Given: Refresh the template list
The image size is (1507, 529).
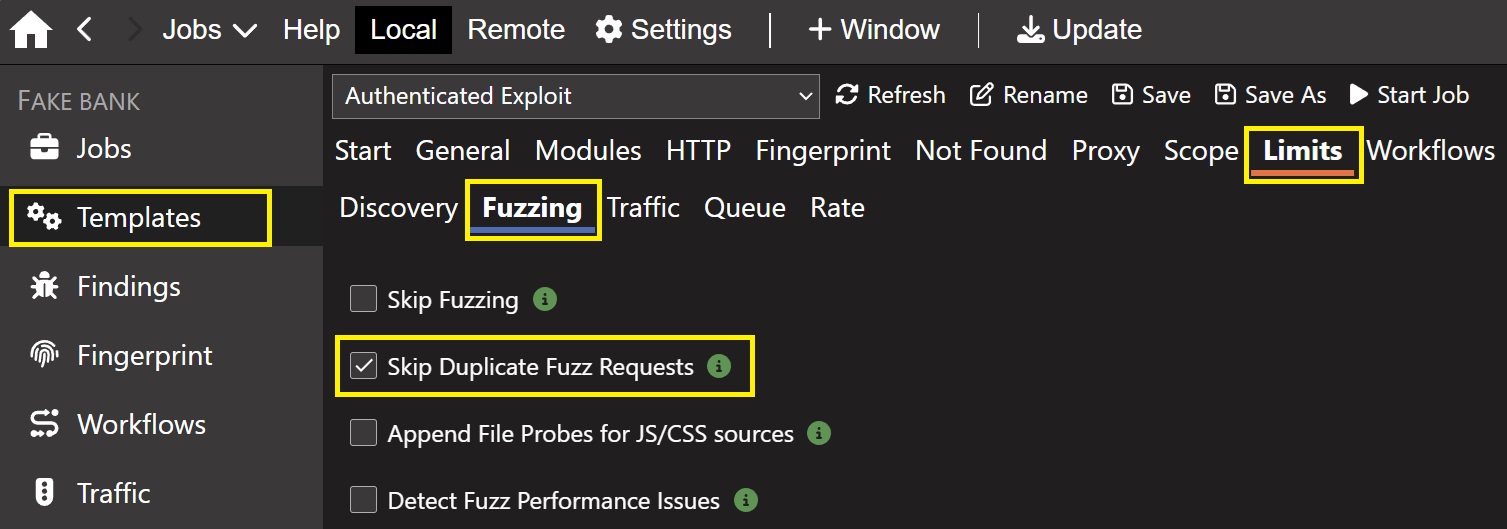Looking at the screenshot, I should click(x=891, y=95).
